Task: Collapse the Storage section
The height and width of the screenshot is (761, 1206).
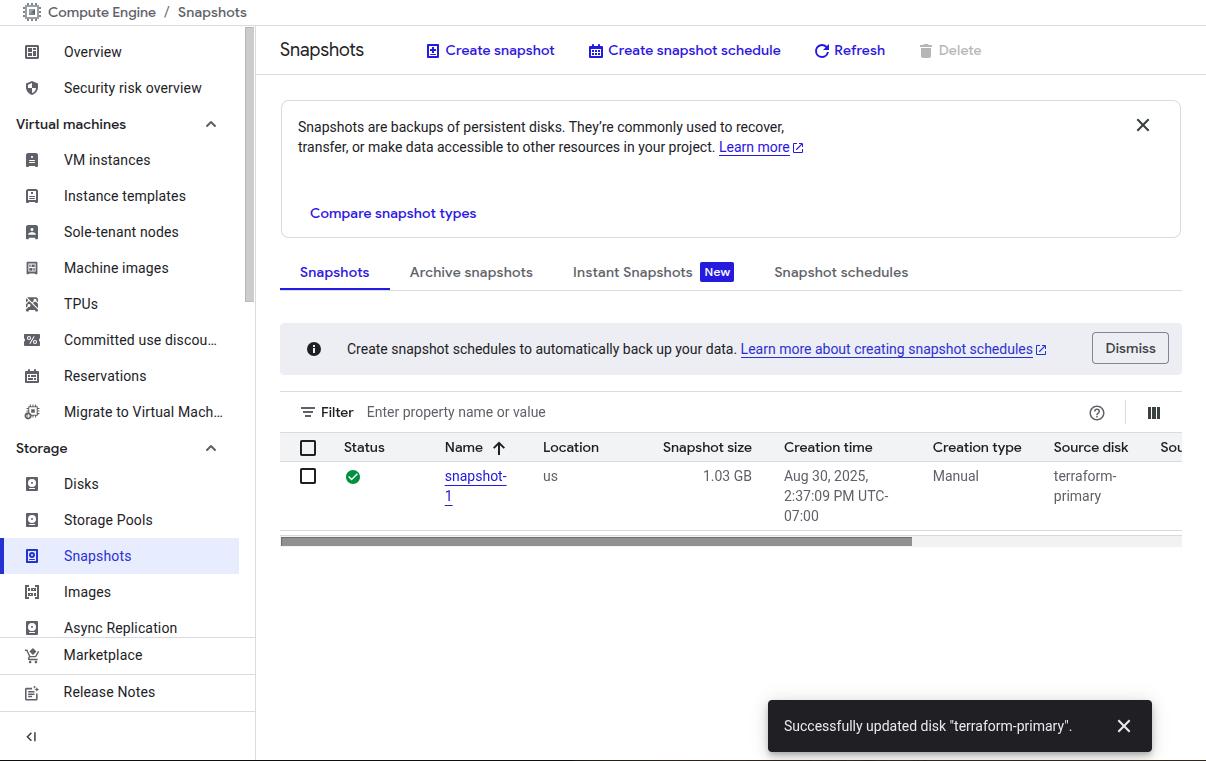Action: pyautogui.click(x=211, y=448)
